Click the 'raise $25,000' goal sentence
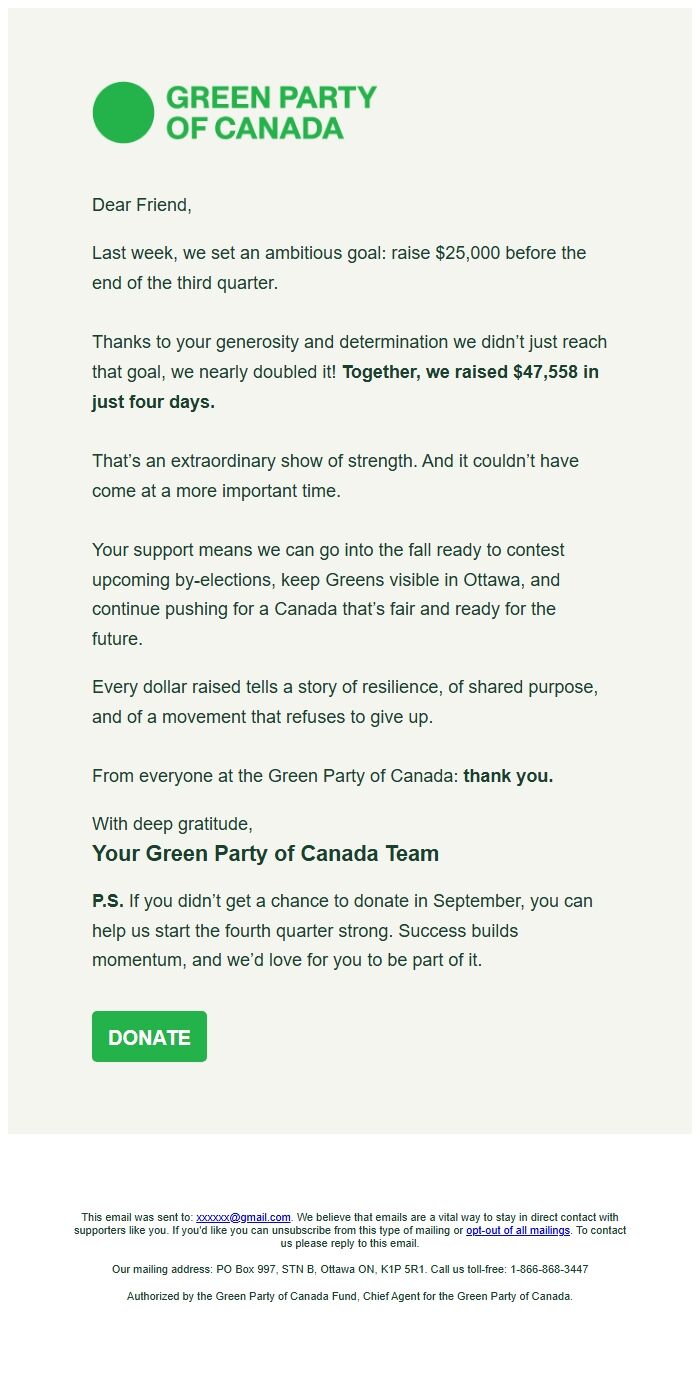 pyautogui.click(x=338, y=268)
